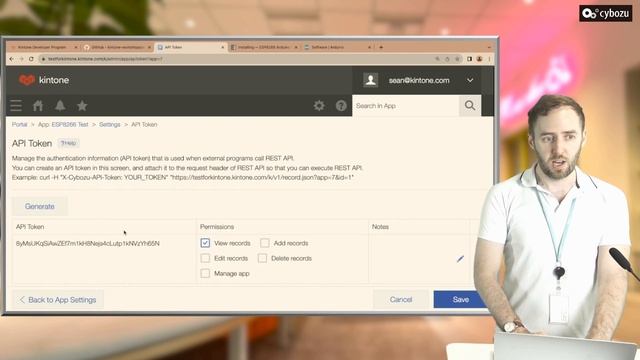
Task: Open the notifications bell
Action: coord(60,106)
